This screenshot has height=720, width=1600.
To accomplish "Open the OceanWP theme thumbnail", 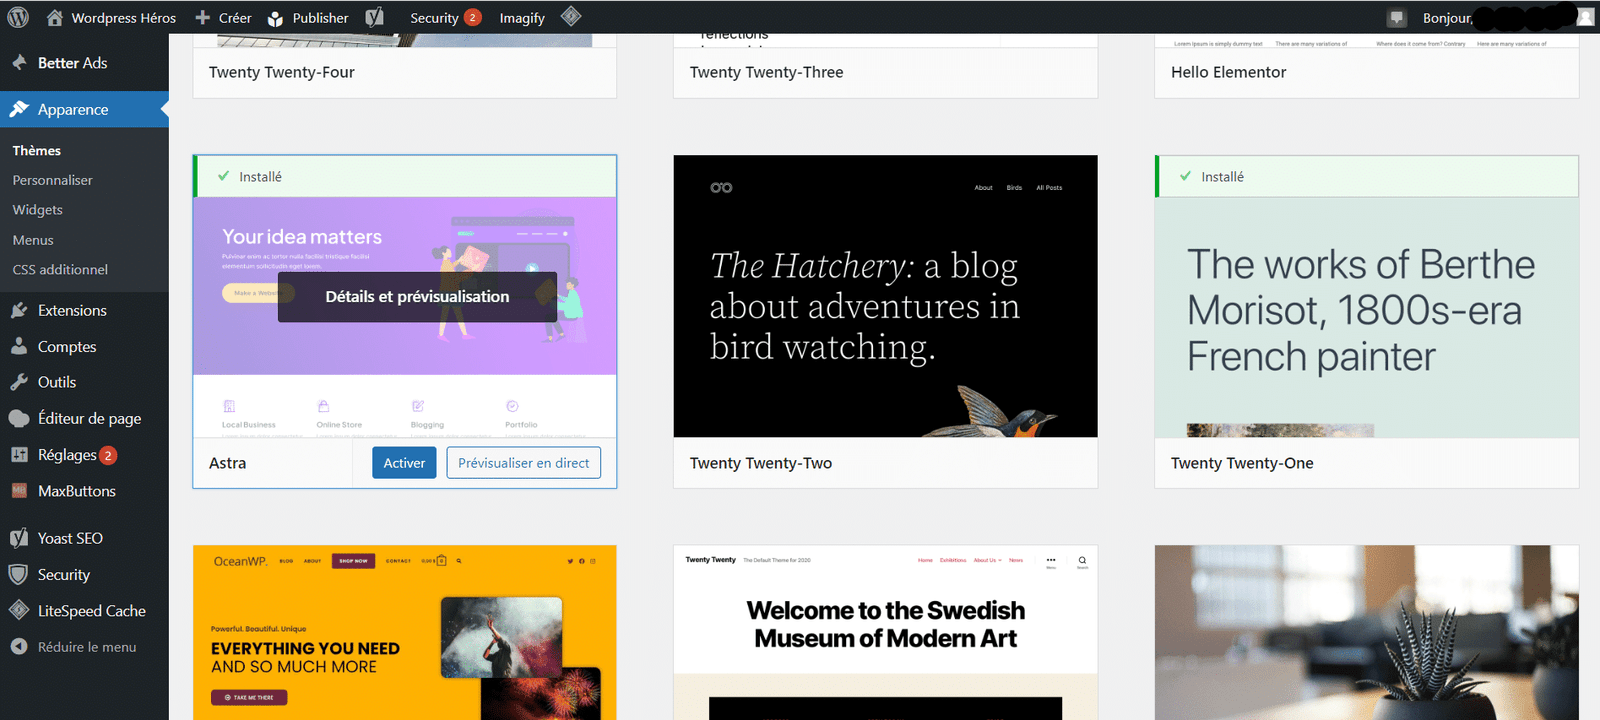I will (404, 632).
